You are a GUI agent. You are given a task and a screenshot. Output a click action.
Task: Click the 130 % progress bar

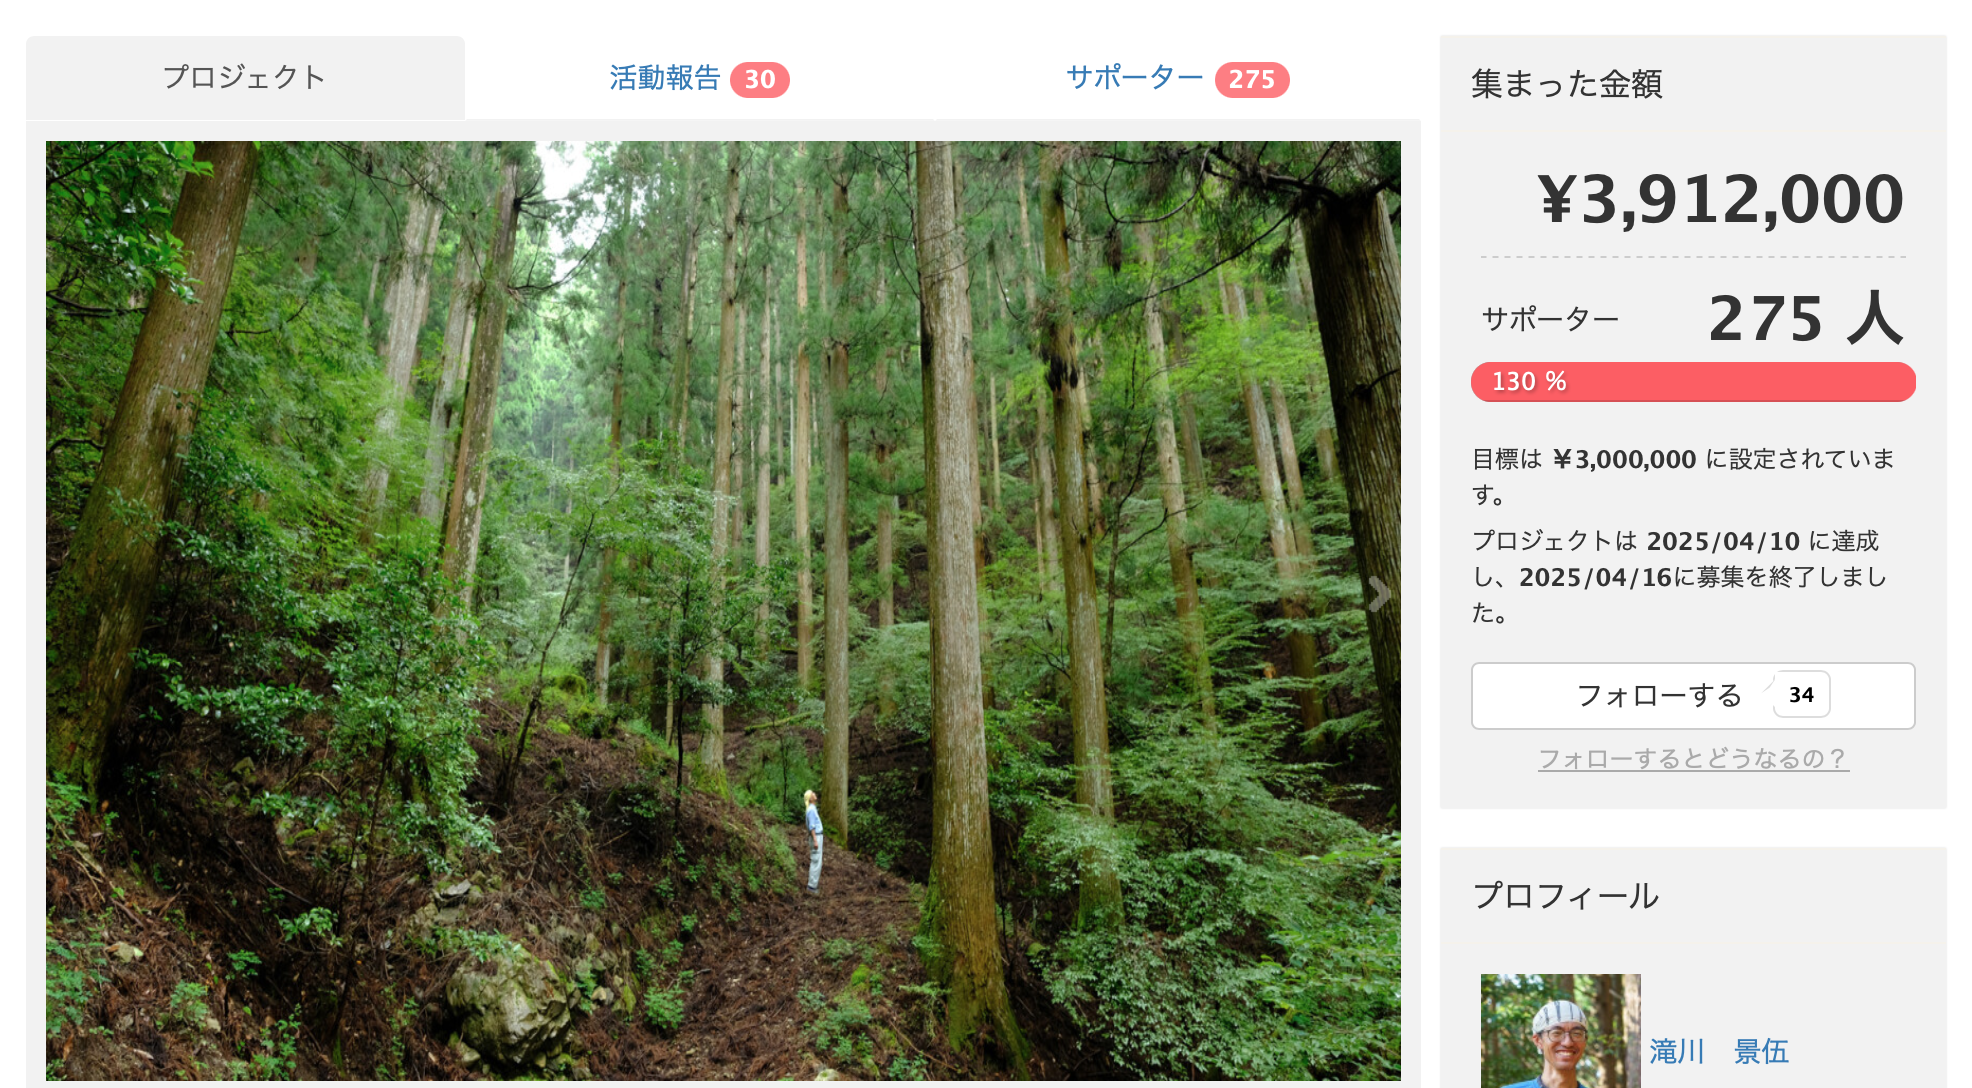tap(1693, 382)
